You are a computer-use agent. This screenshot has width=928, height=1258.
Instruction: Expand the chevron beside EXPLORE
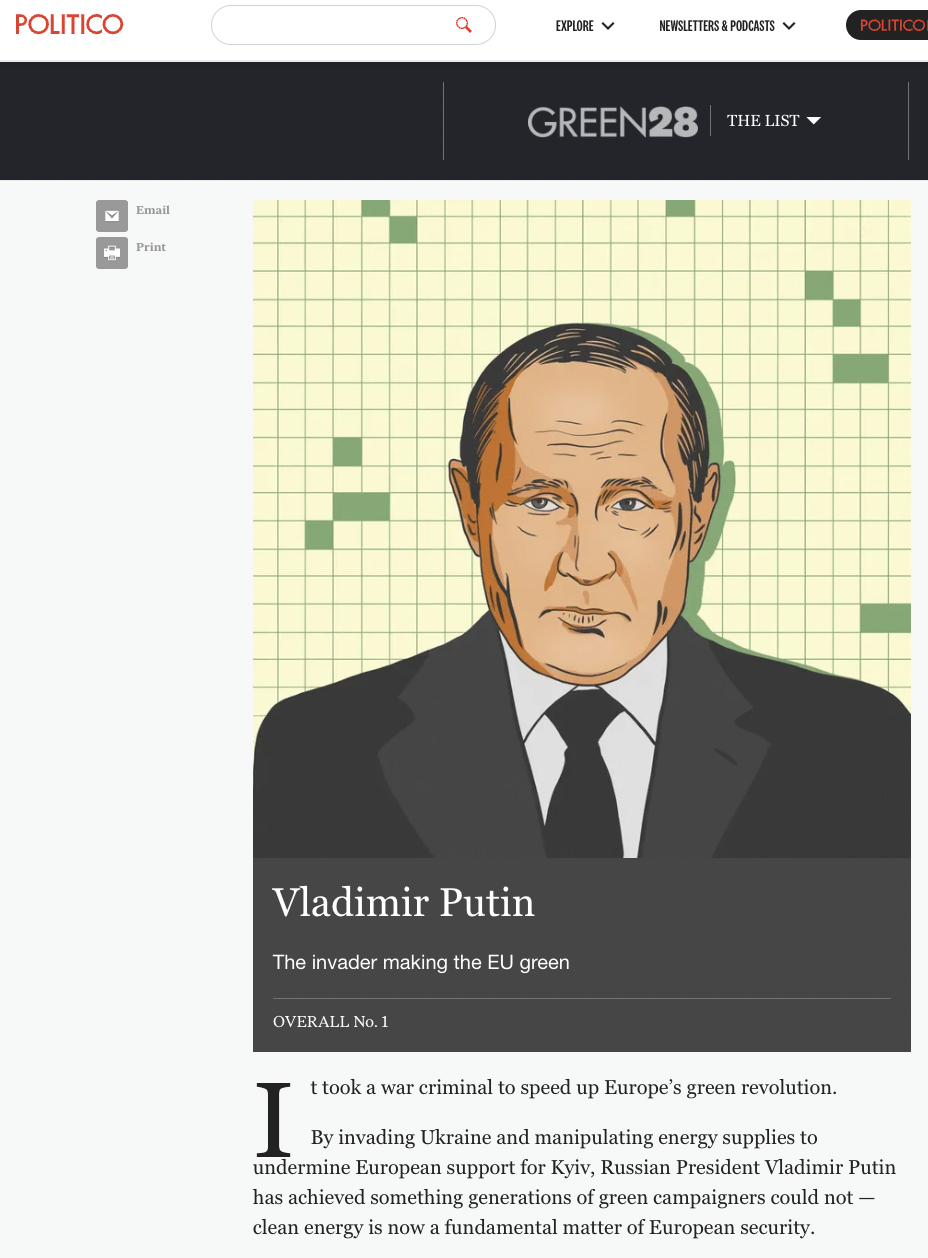(x=608, y=26)
